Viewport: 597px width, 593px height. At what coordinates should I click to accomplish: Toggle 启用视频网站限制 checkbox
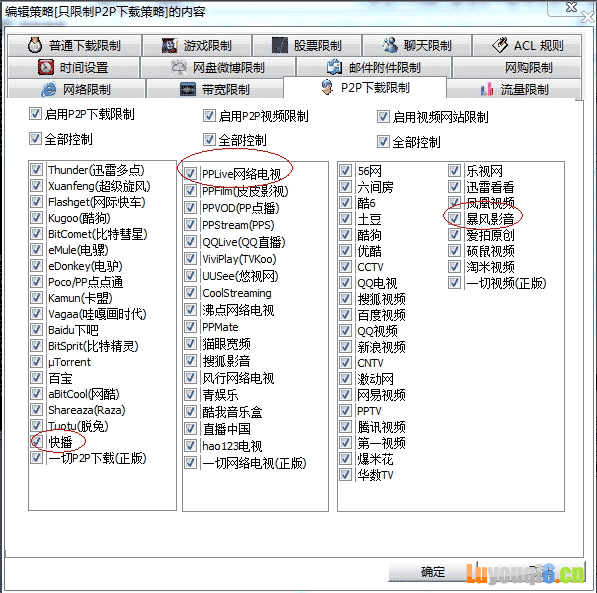tap(383, 117)
